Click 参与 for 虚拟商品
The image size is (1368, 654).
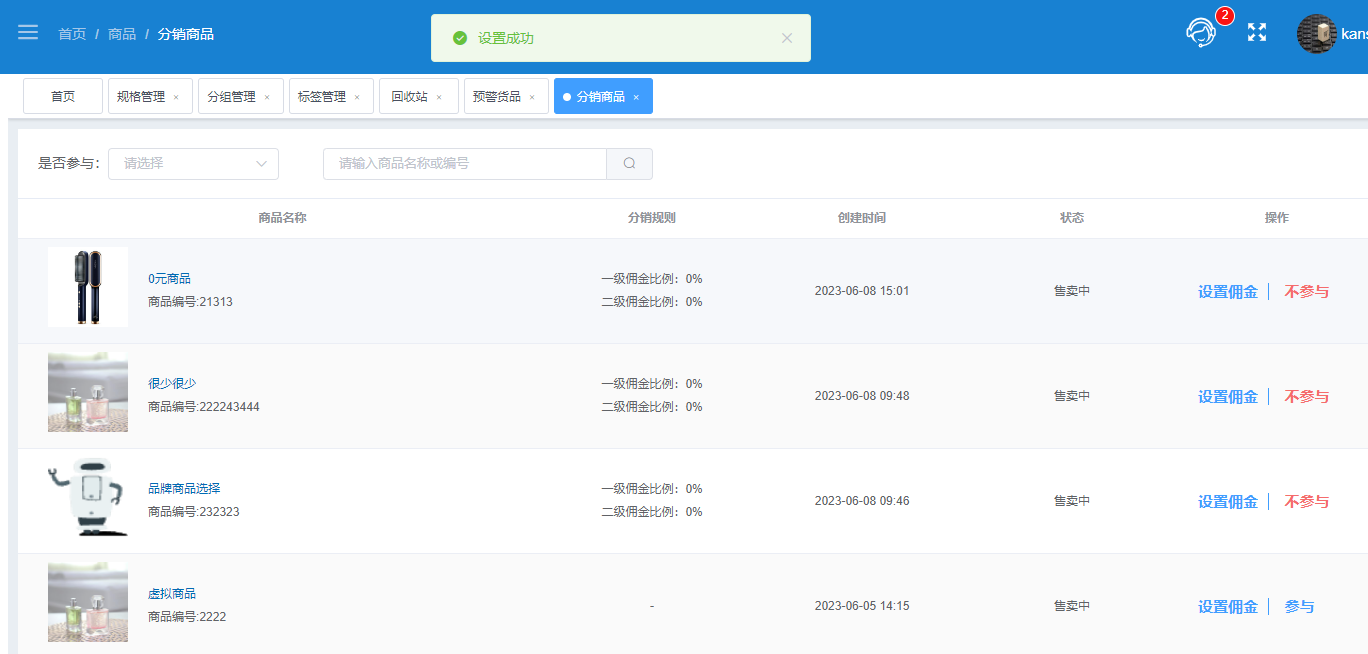point(1299,607)
